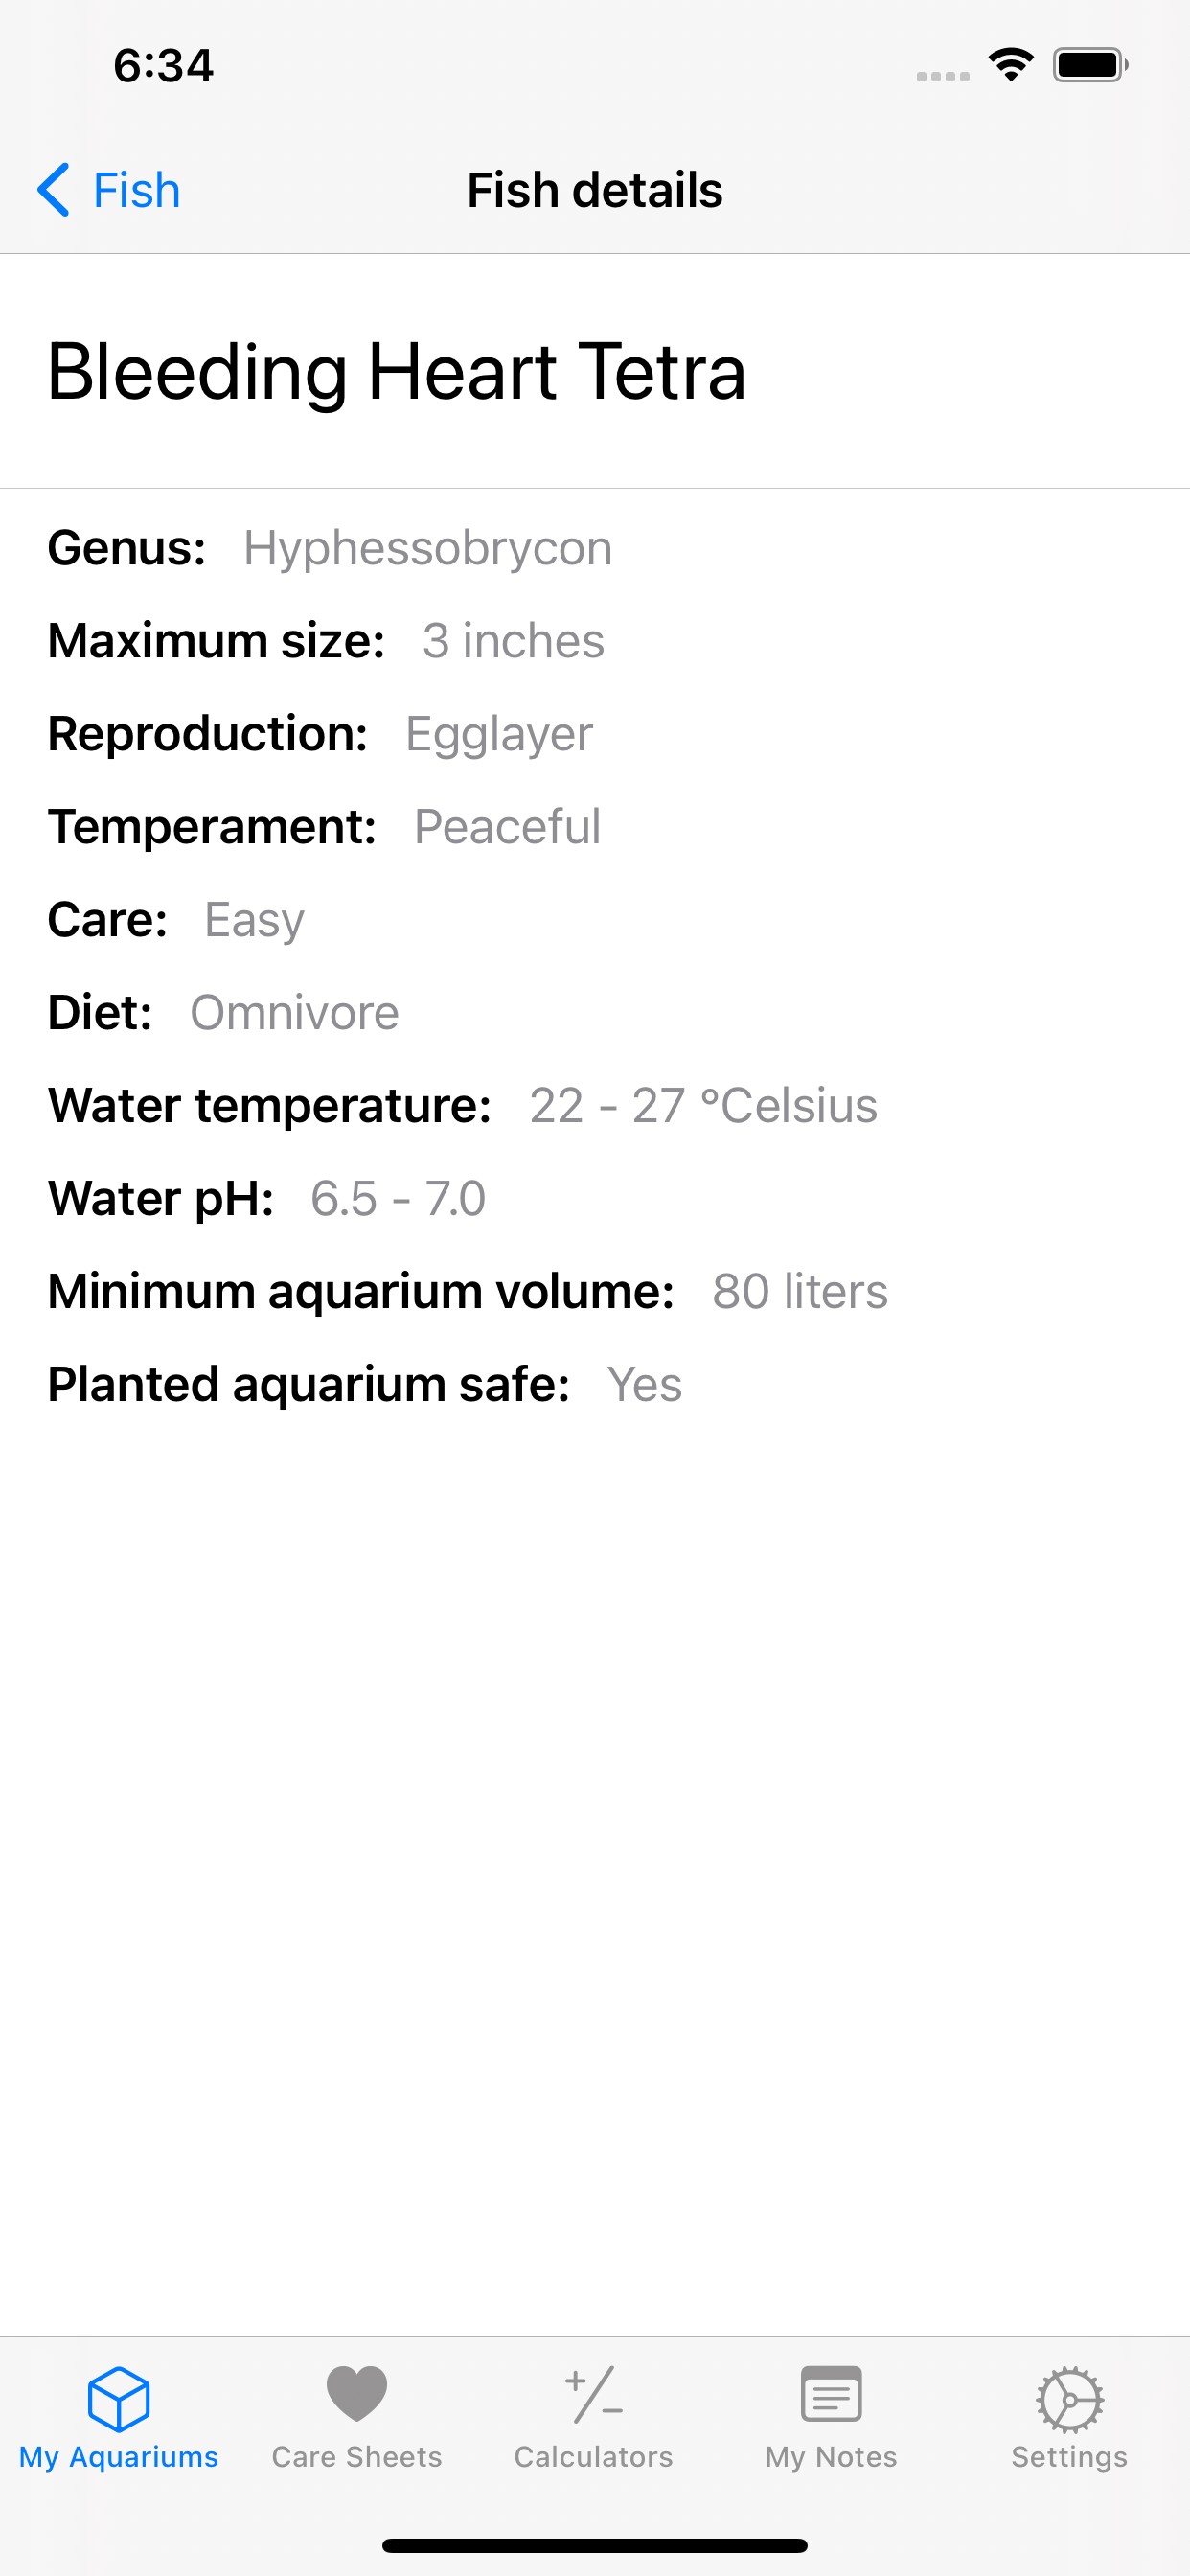This screenshot has width=1190, height=2576.
Task: Click the Water pH 6.5 - 7.0 value
Action: (x=398, y=1199)
